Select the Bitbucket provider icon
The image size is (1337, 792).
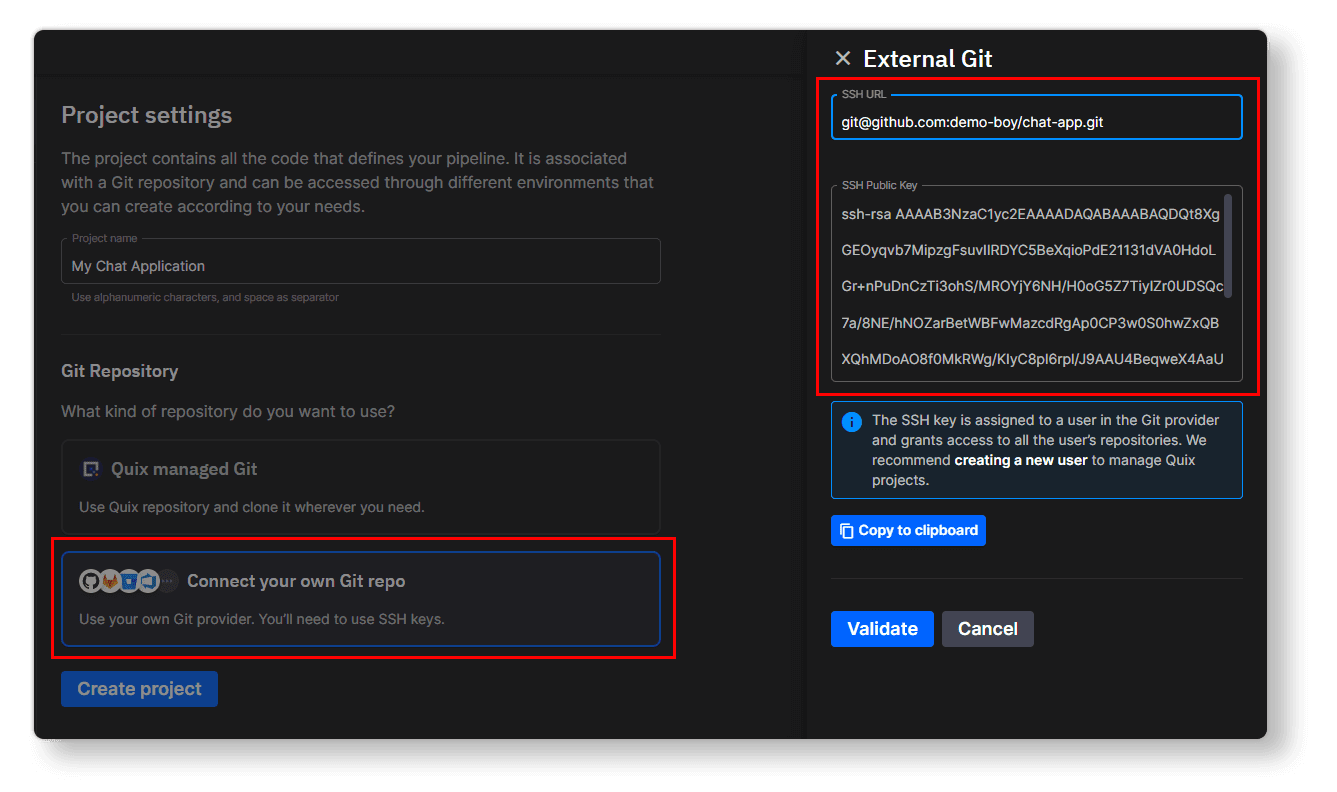tap(129, 581)
